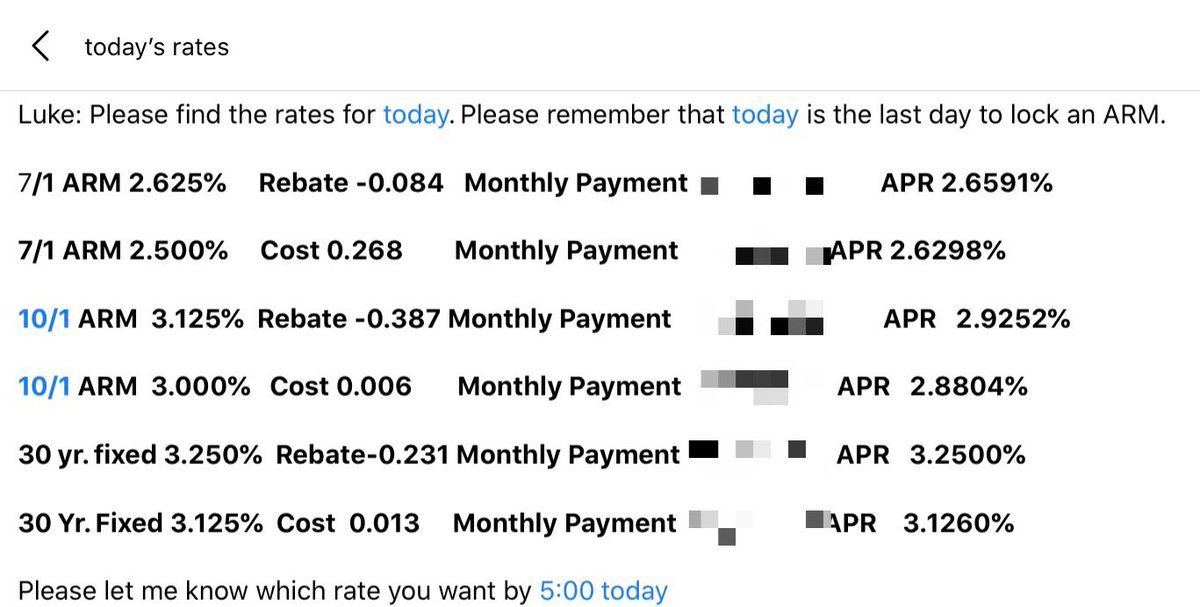Click the "APR 3.2500%" figure
The width and height of the screenshot is (1200, 607).
click(x=931, y=455)
